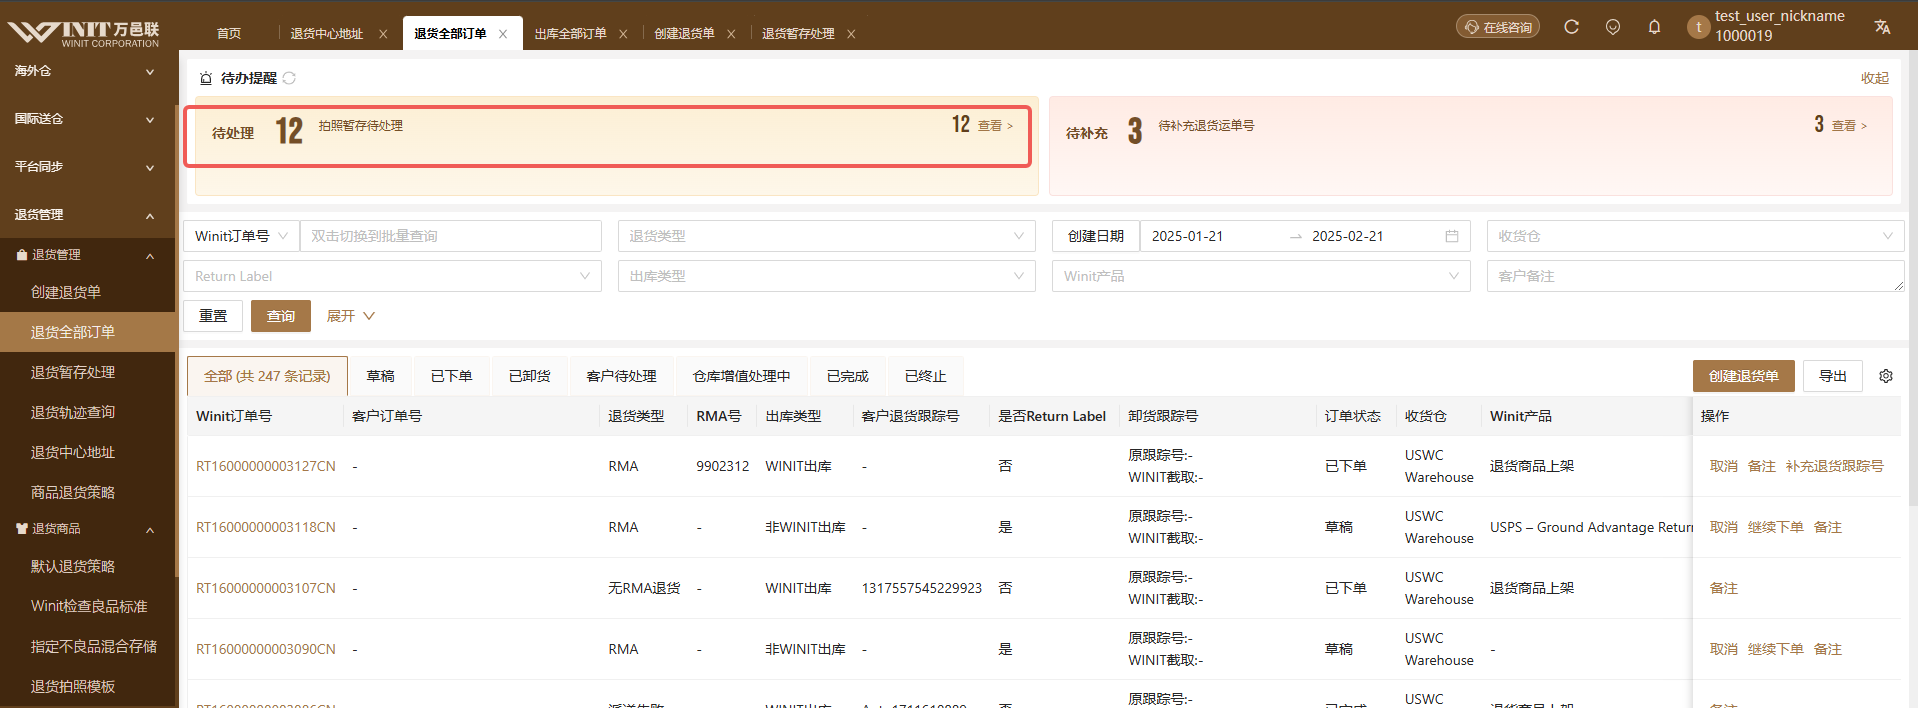Click the 查询 search button
Screen dimensions: 1918x708
[281, 316]
